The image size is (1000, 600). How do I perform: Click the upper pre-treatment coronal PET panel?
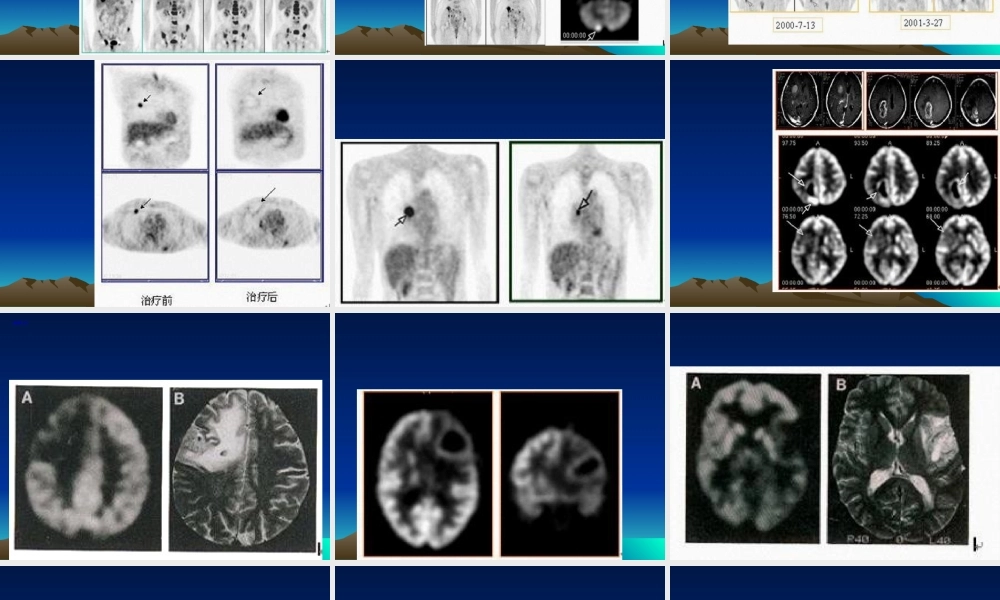pos(155,116)
